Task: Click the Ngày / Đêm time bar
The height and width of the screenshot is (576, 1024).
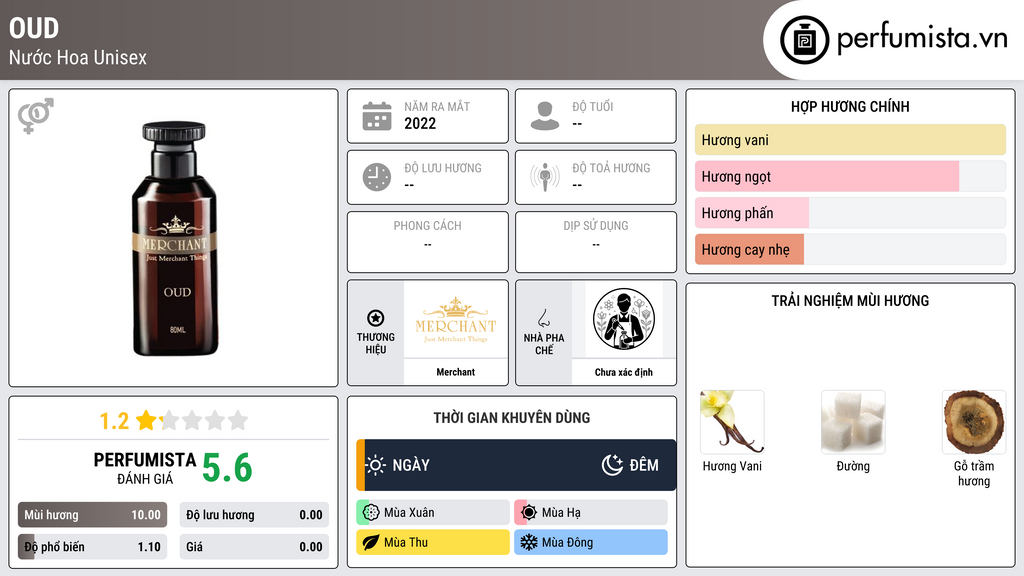Action: [516, 465]
